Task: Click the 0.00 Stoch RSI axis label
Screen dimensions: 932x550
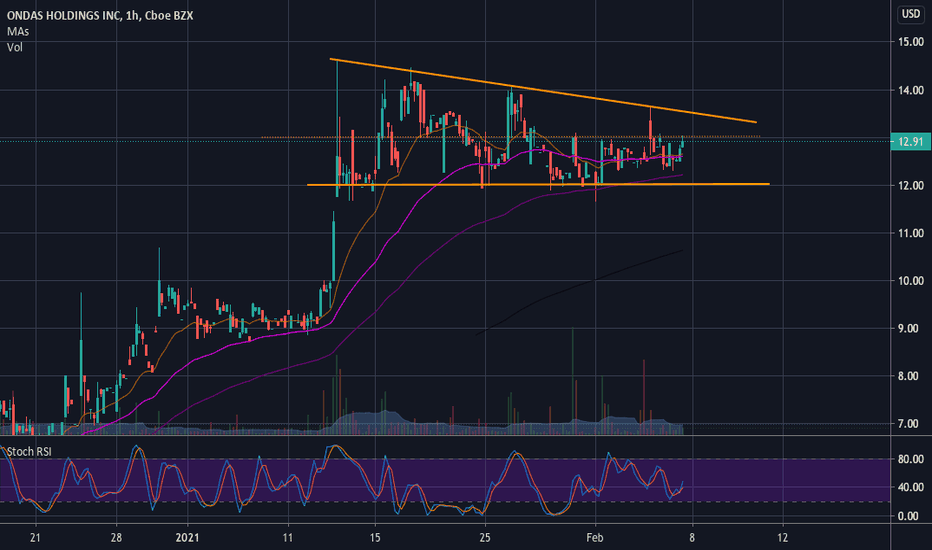Action: click(908, 516)
